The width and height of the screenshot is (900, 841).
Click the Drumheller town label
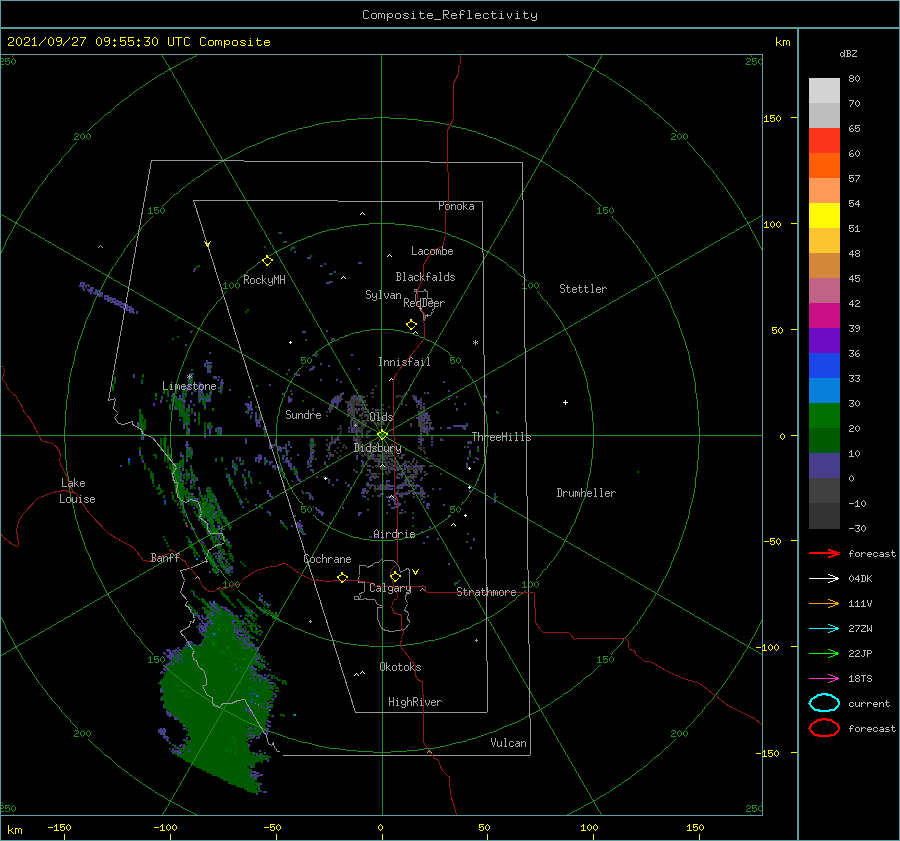tap(586, 493)
